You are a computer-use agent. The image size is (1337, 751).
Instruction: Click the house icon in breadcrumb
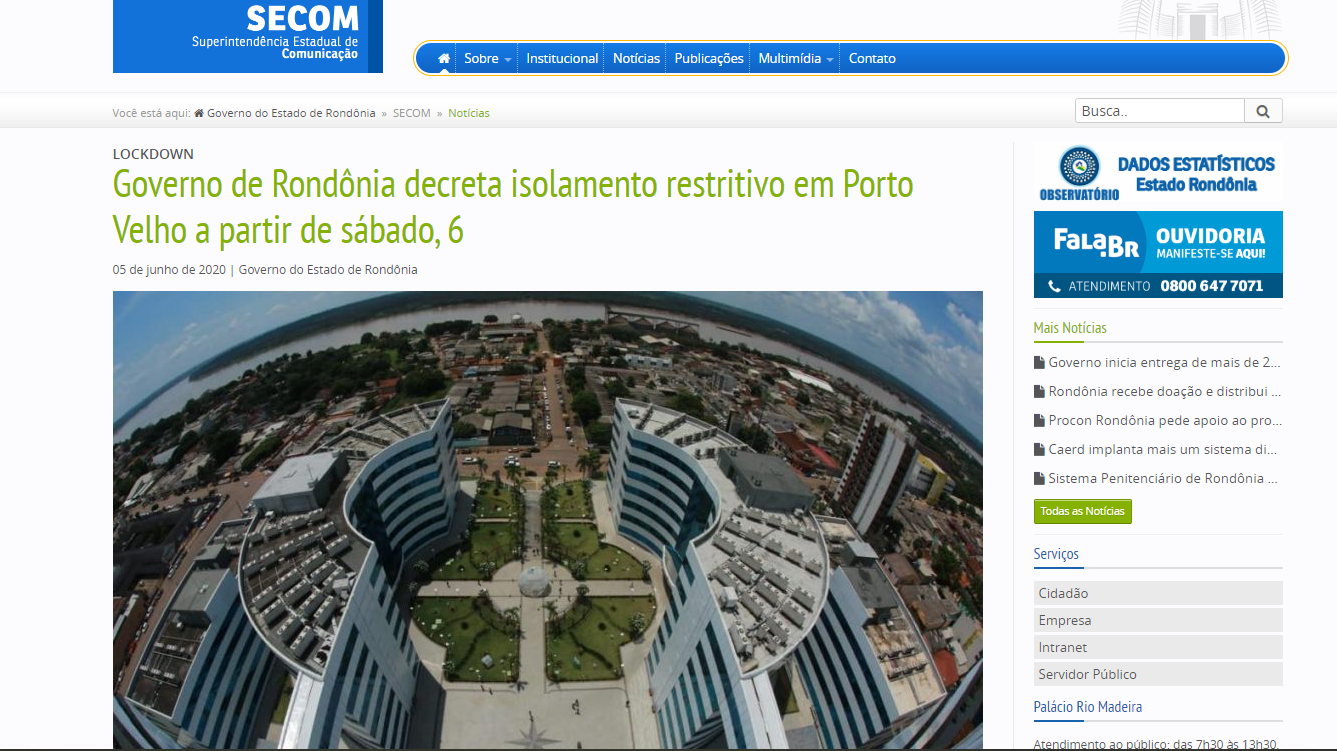click(199, 113)
